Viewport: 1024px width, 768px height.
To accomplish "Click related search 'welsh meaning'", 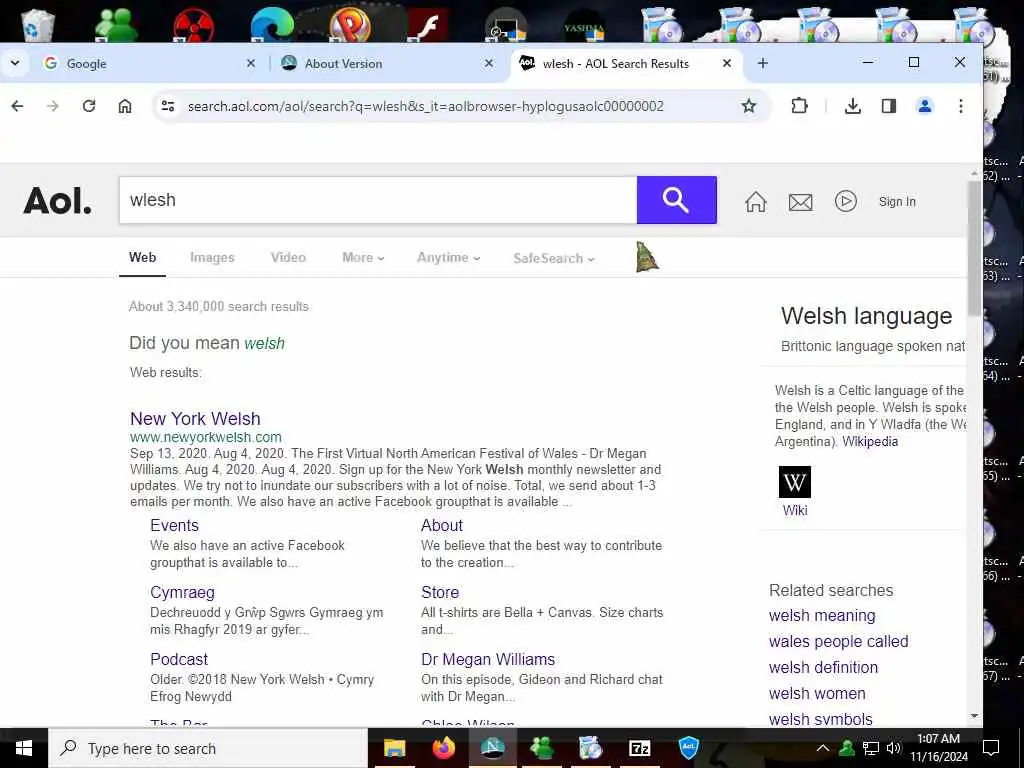I will tap(822, 615).
